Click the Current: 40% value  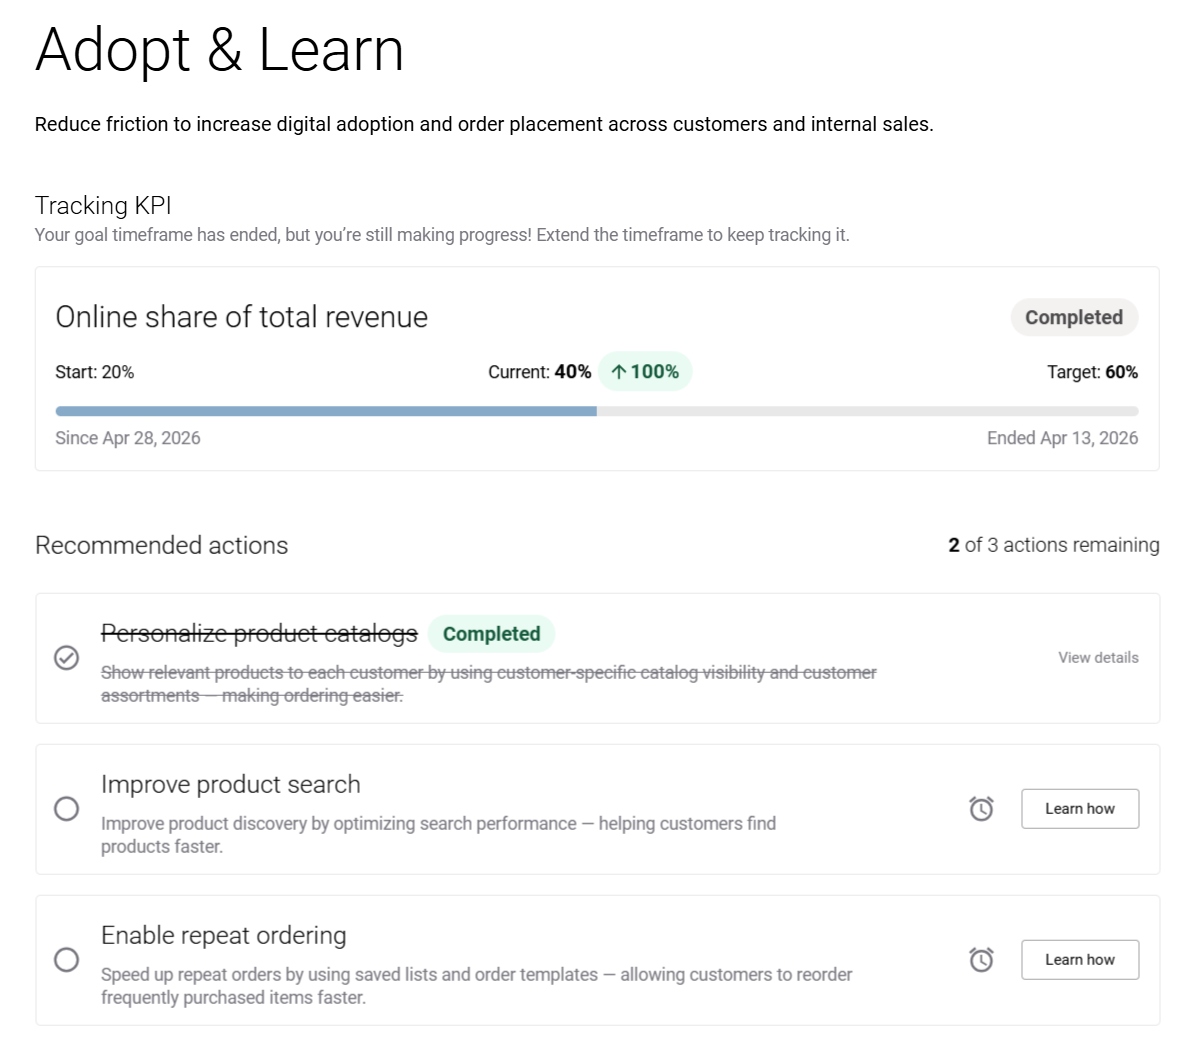(539, 372)
